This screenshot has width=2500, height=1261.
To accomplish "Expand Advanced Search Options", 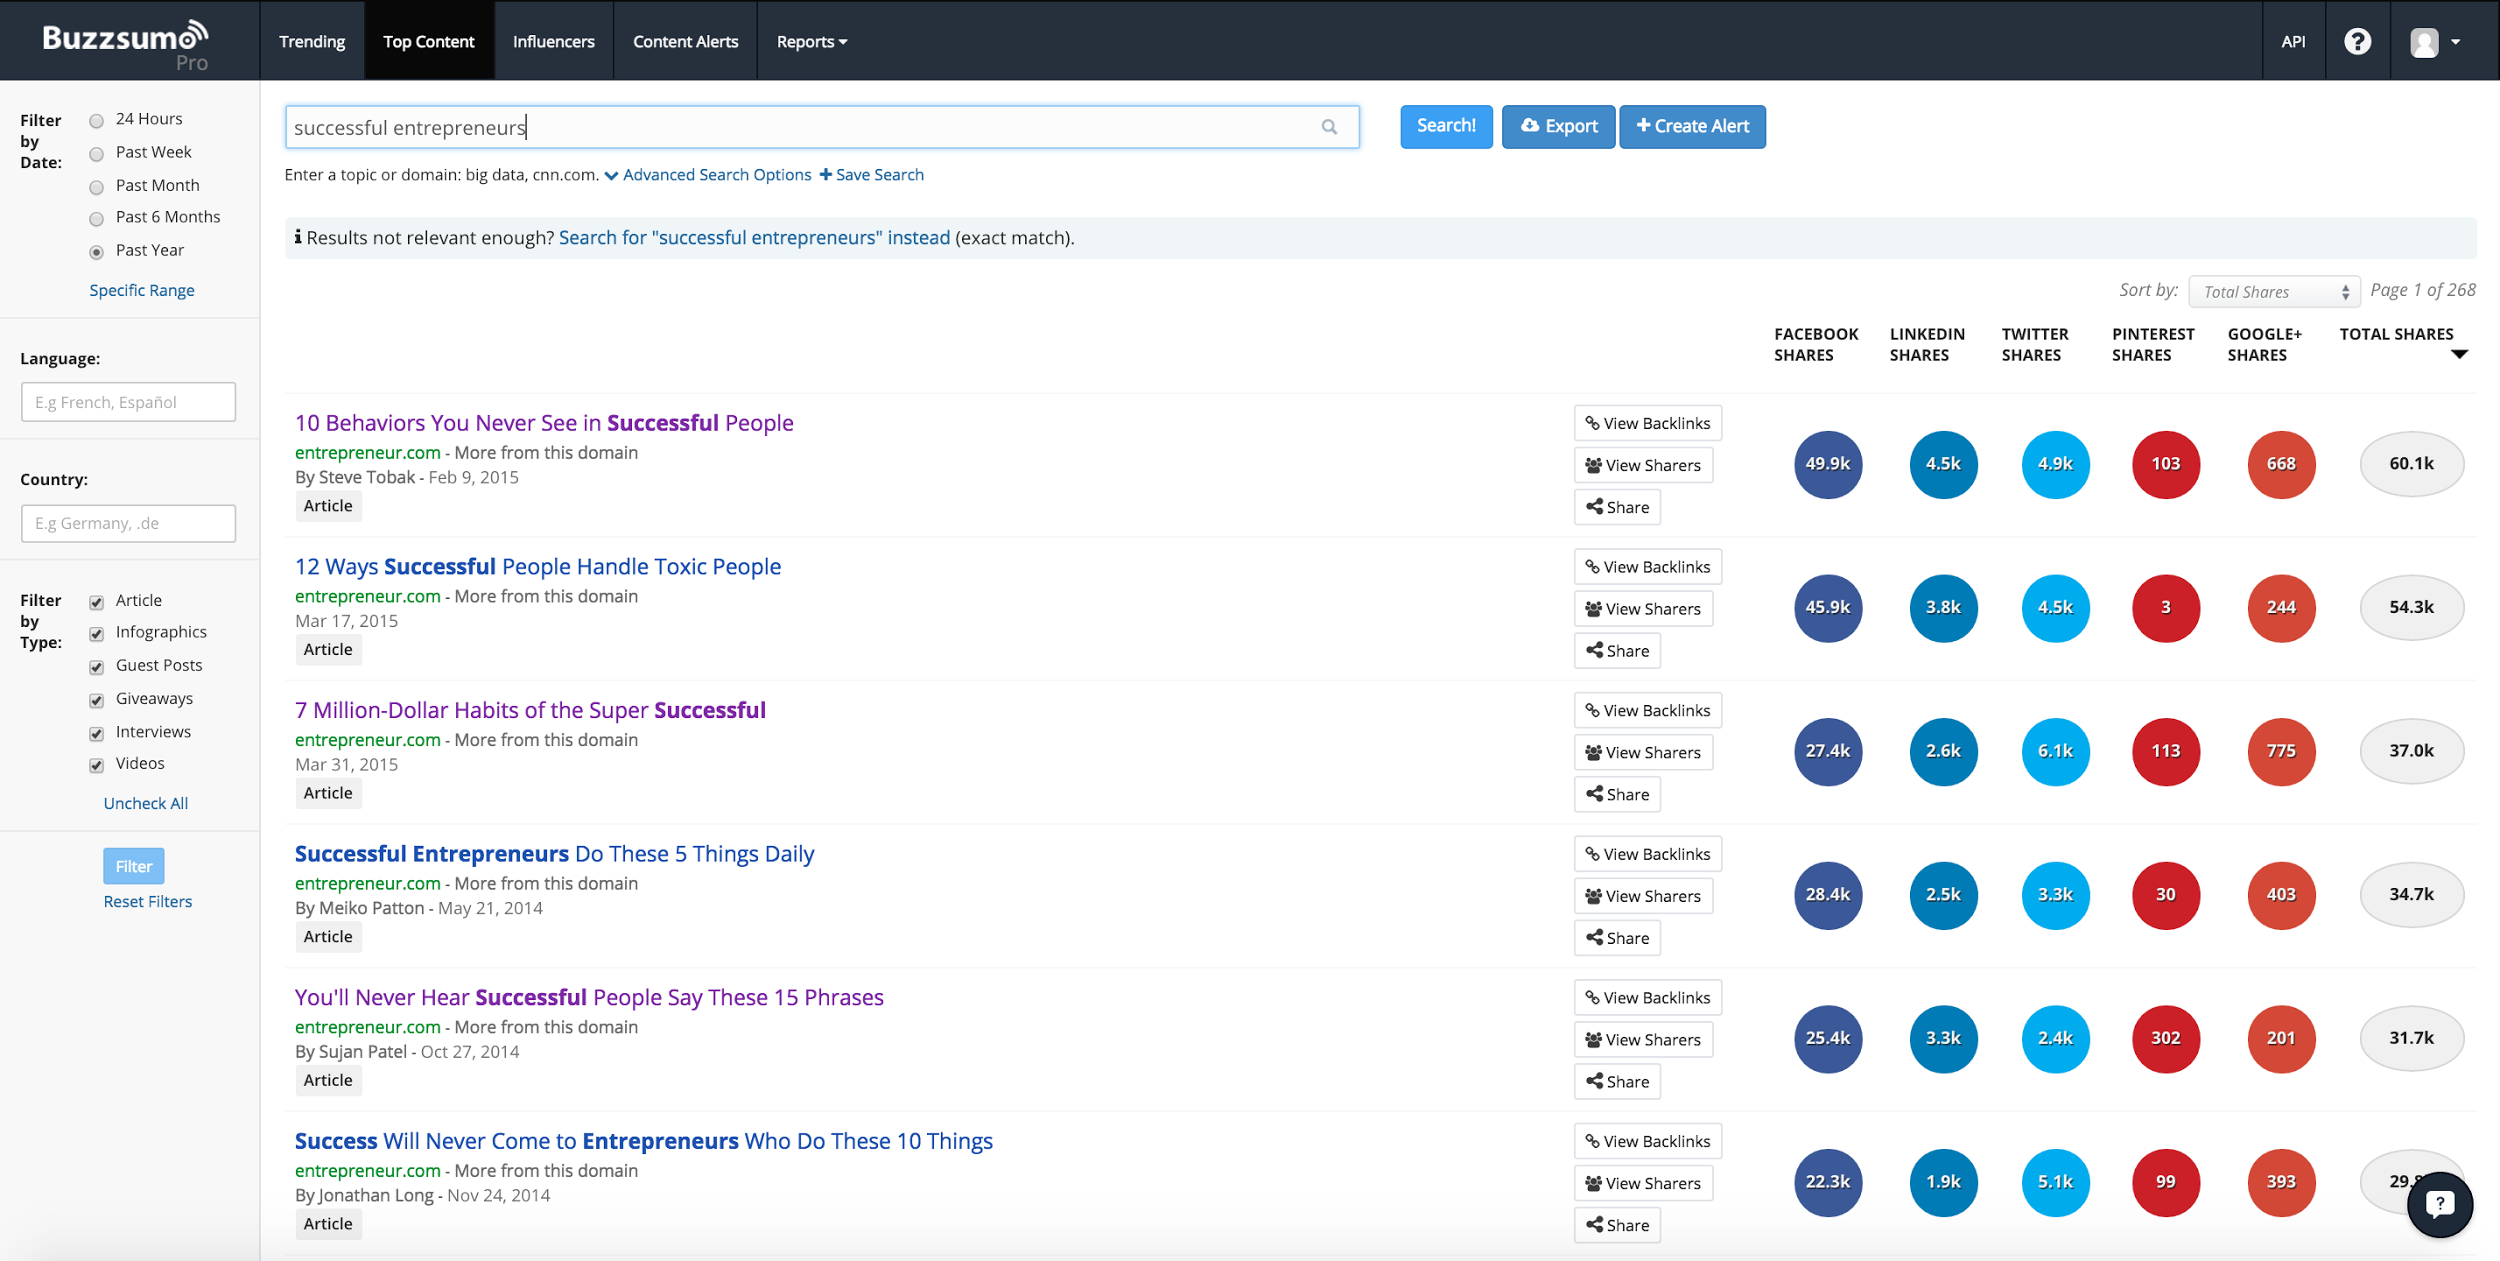I will pos(708,175).
